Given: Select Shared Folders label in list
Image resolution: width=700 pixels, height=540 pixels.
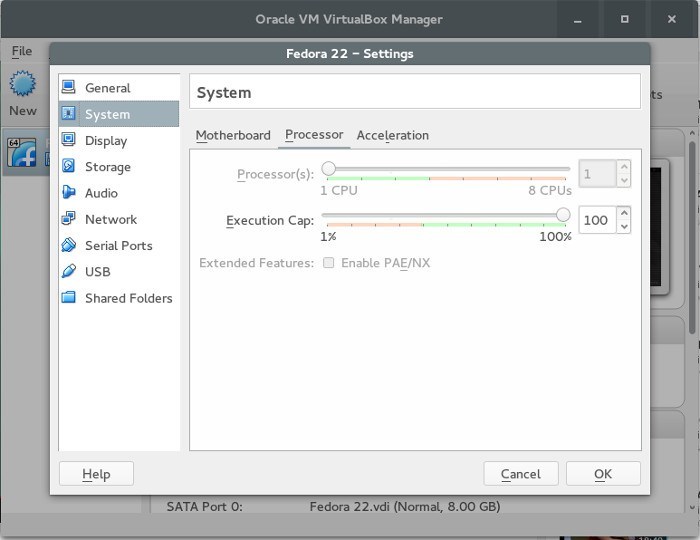Looking at the screenshot, I should tap(129, 298).
